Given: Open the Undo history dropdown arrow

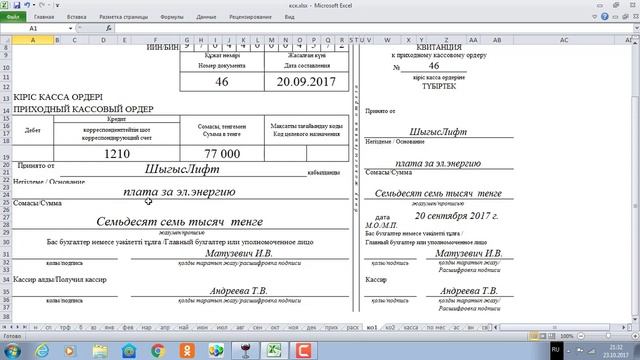Looking at the screenshot, I should (x=33, y=5).
